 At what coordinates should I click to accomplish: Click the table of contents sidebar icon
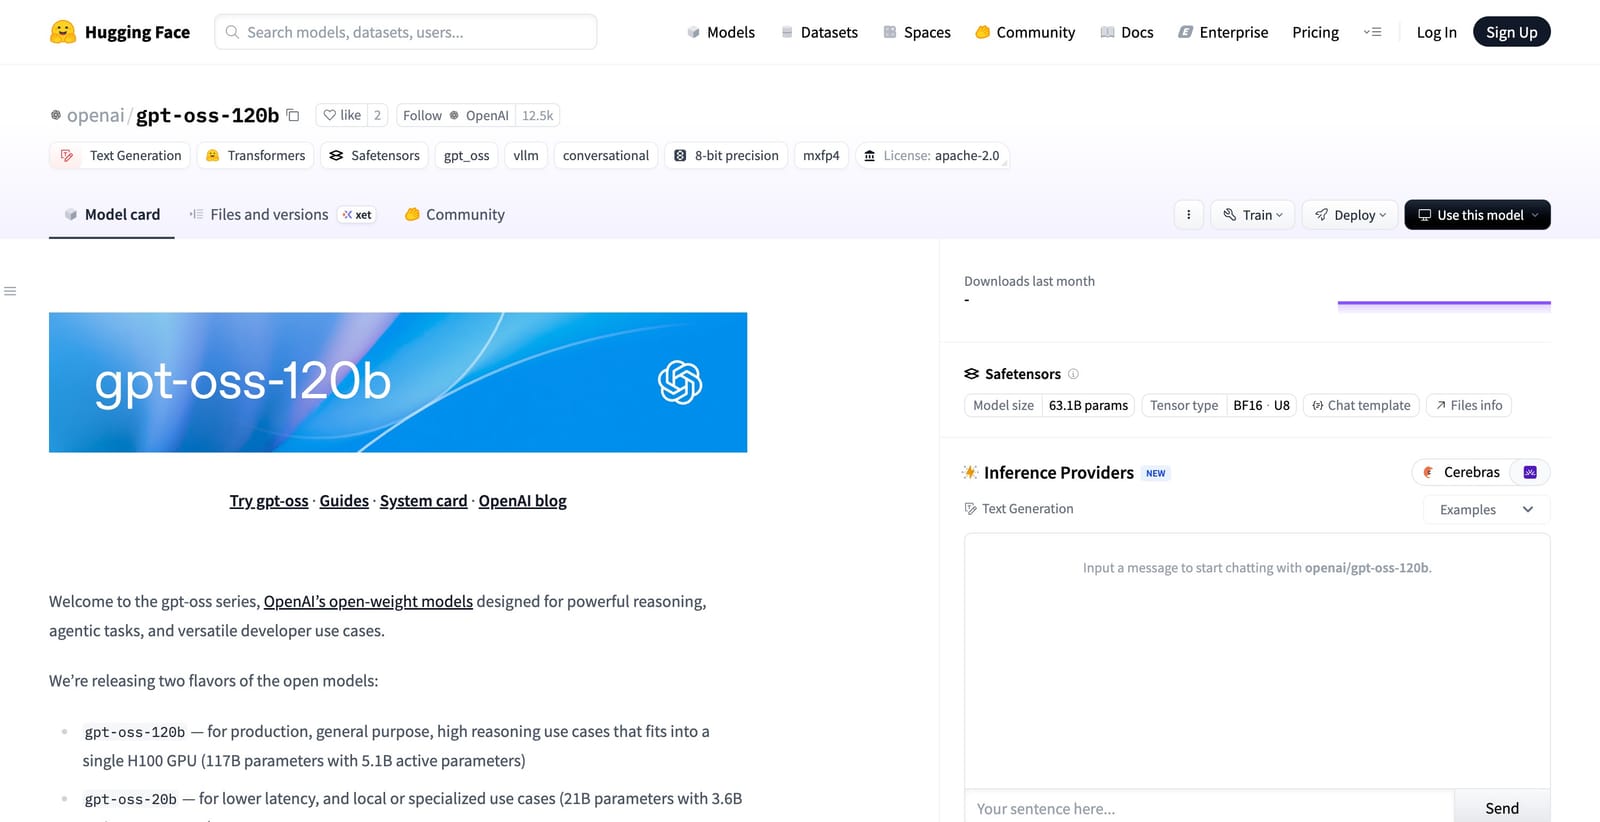[10, 291]
